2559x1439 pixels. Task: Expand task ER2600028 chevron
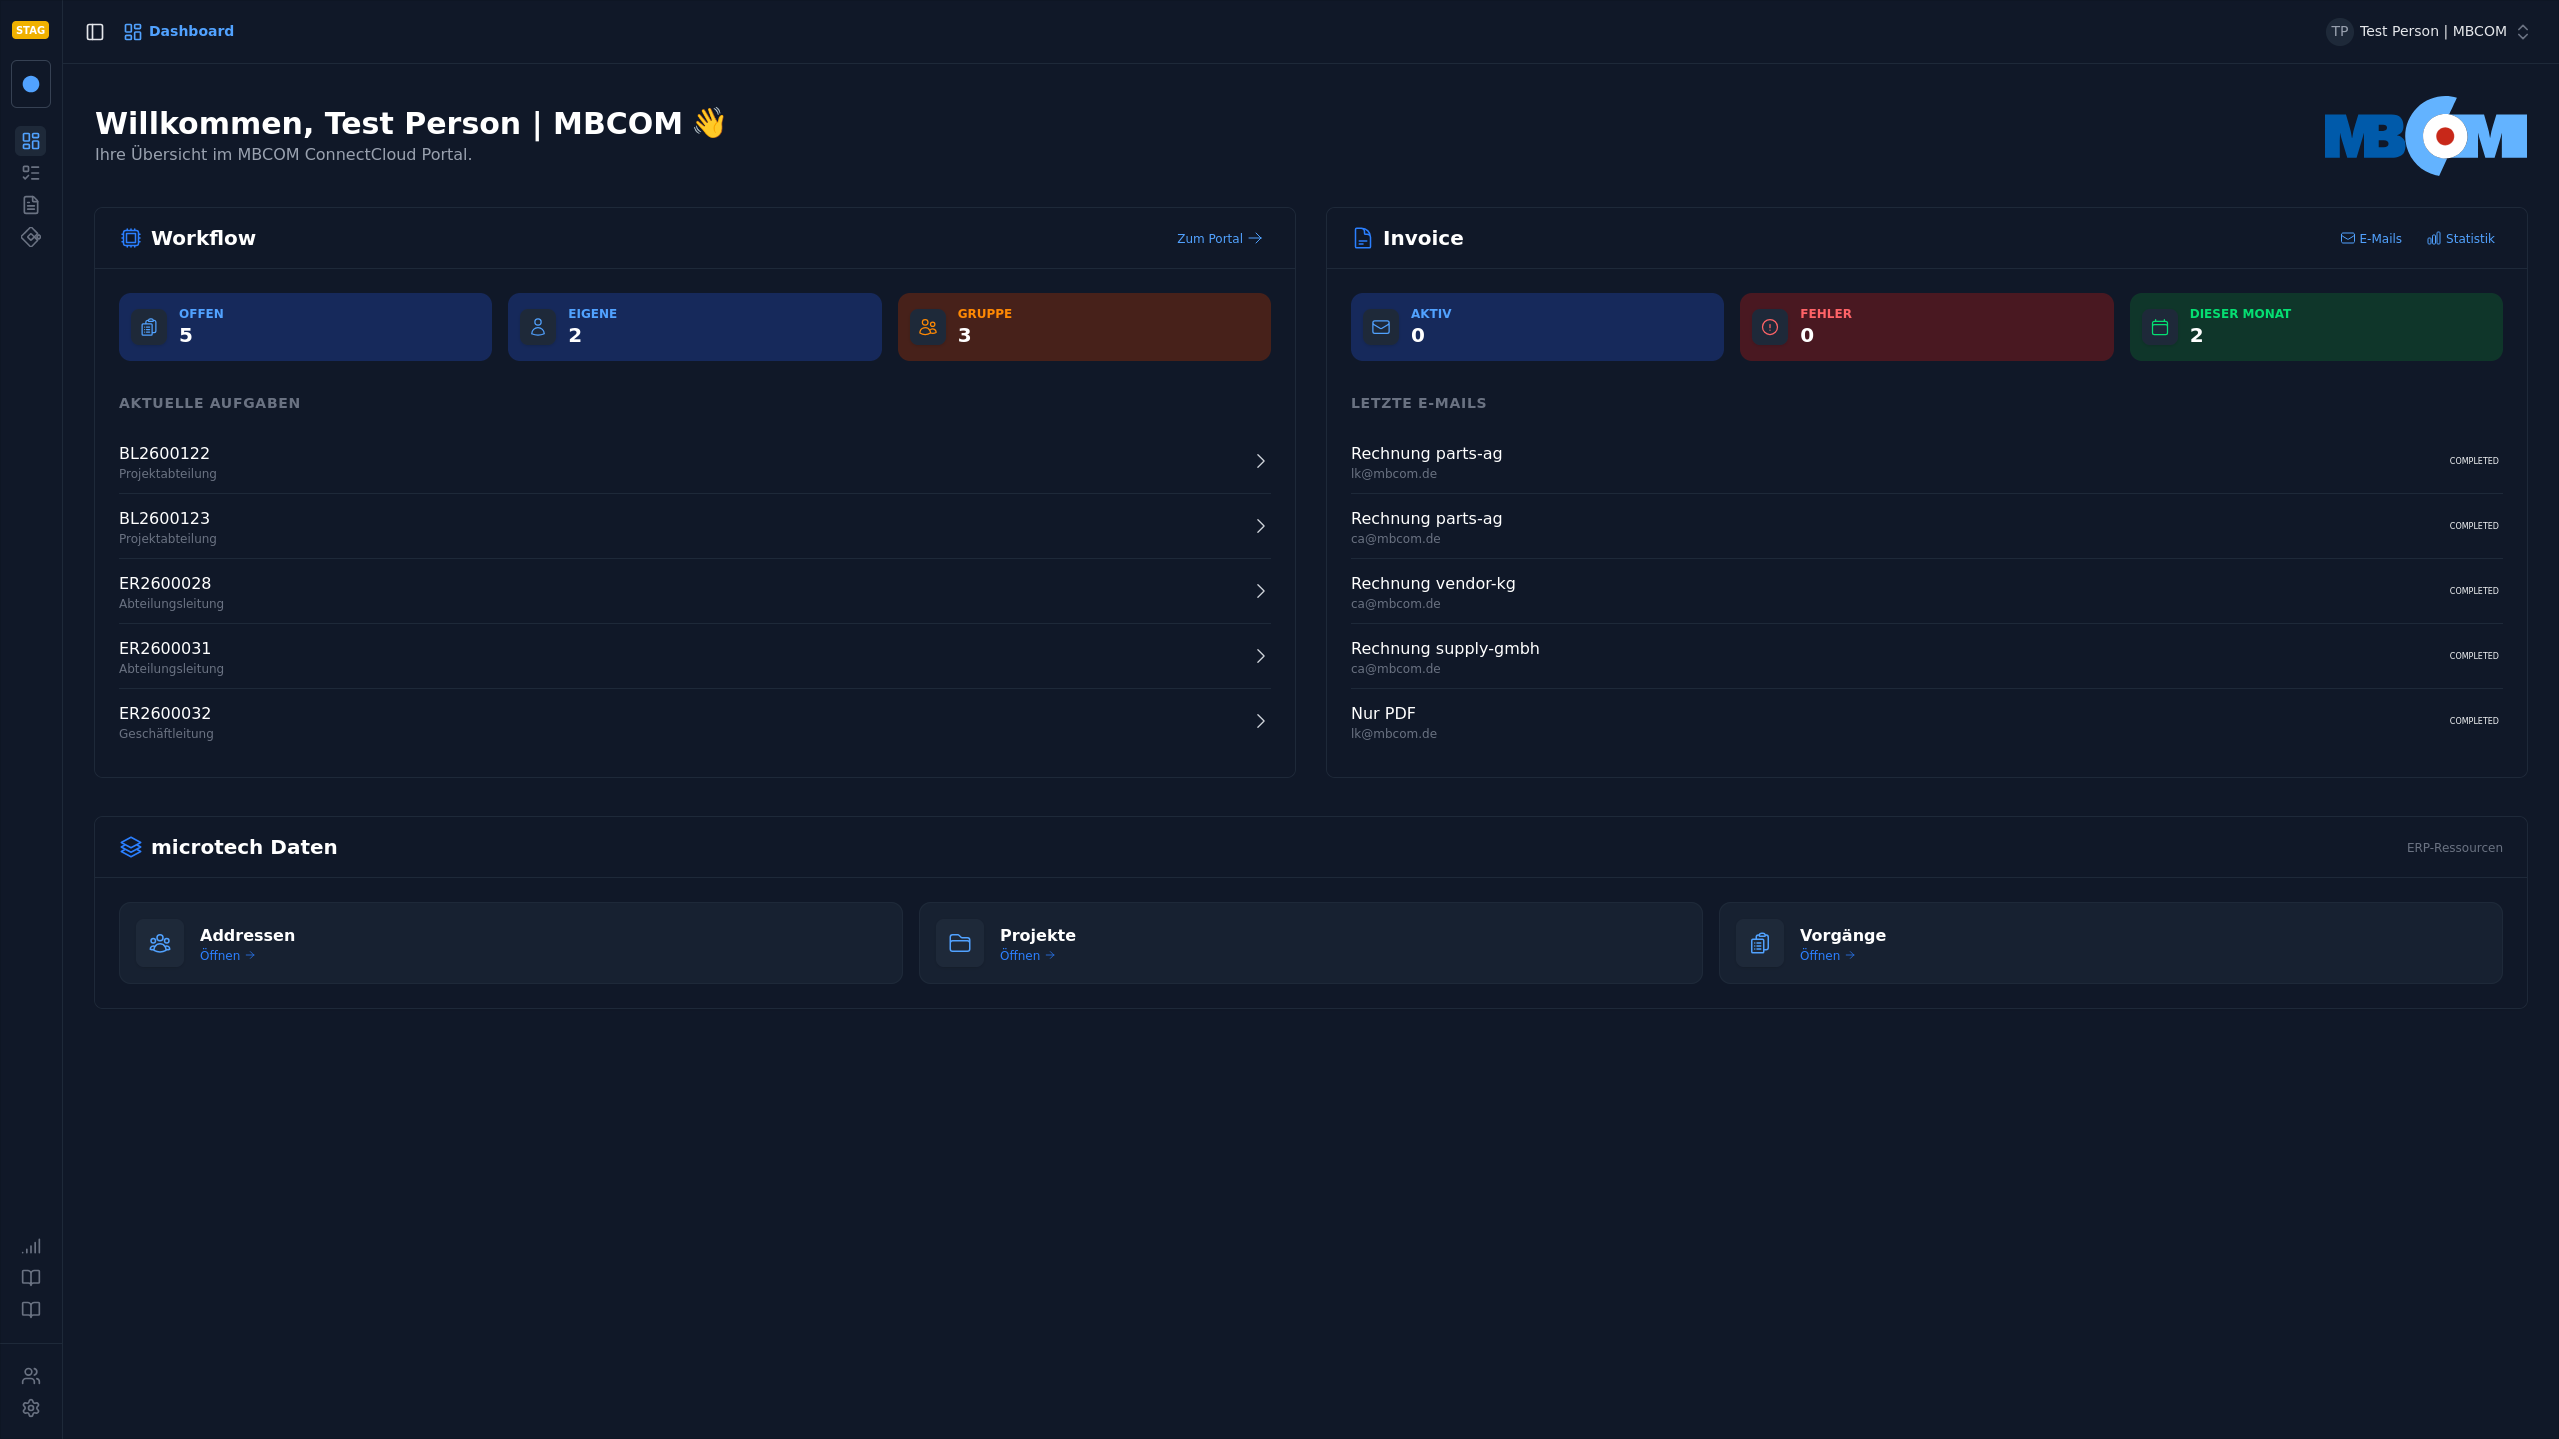1261,591
